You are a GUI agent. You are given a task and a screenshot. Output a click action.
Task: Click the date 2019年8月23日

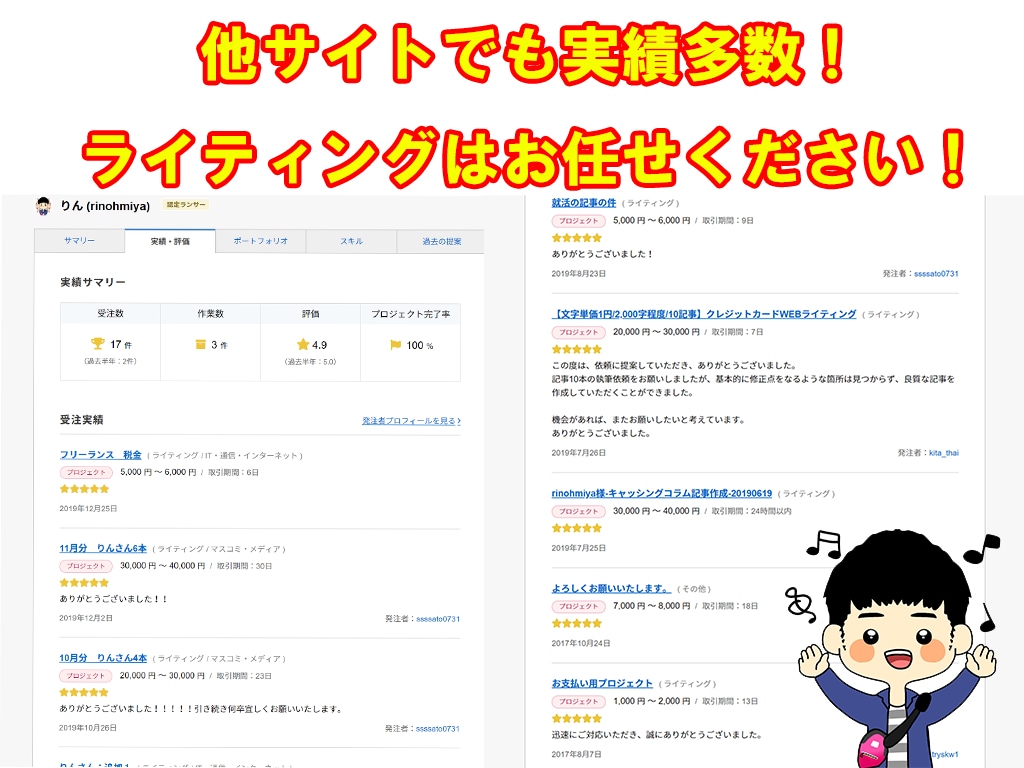[579, 274]
